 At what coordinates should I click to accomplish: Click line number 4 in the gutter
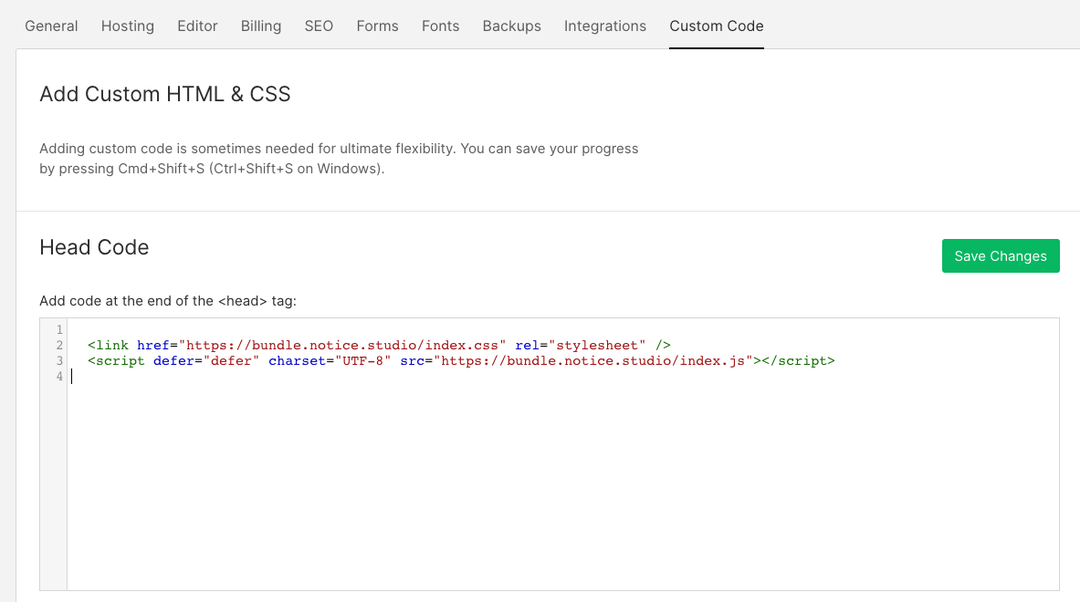59,376
